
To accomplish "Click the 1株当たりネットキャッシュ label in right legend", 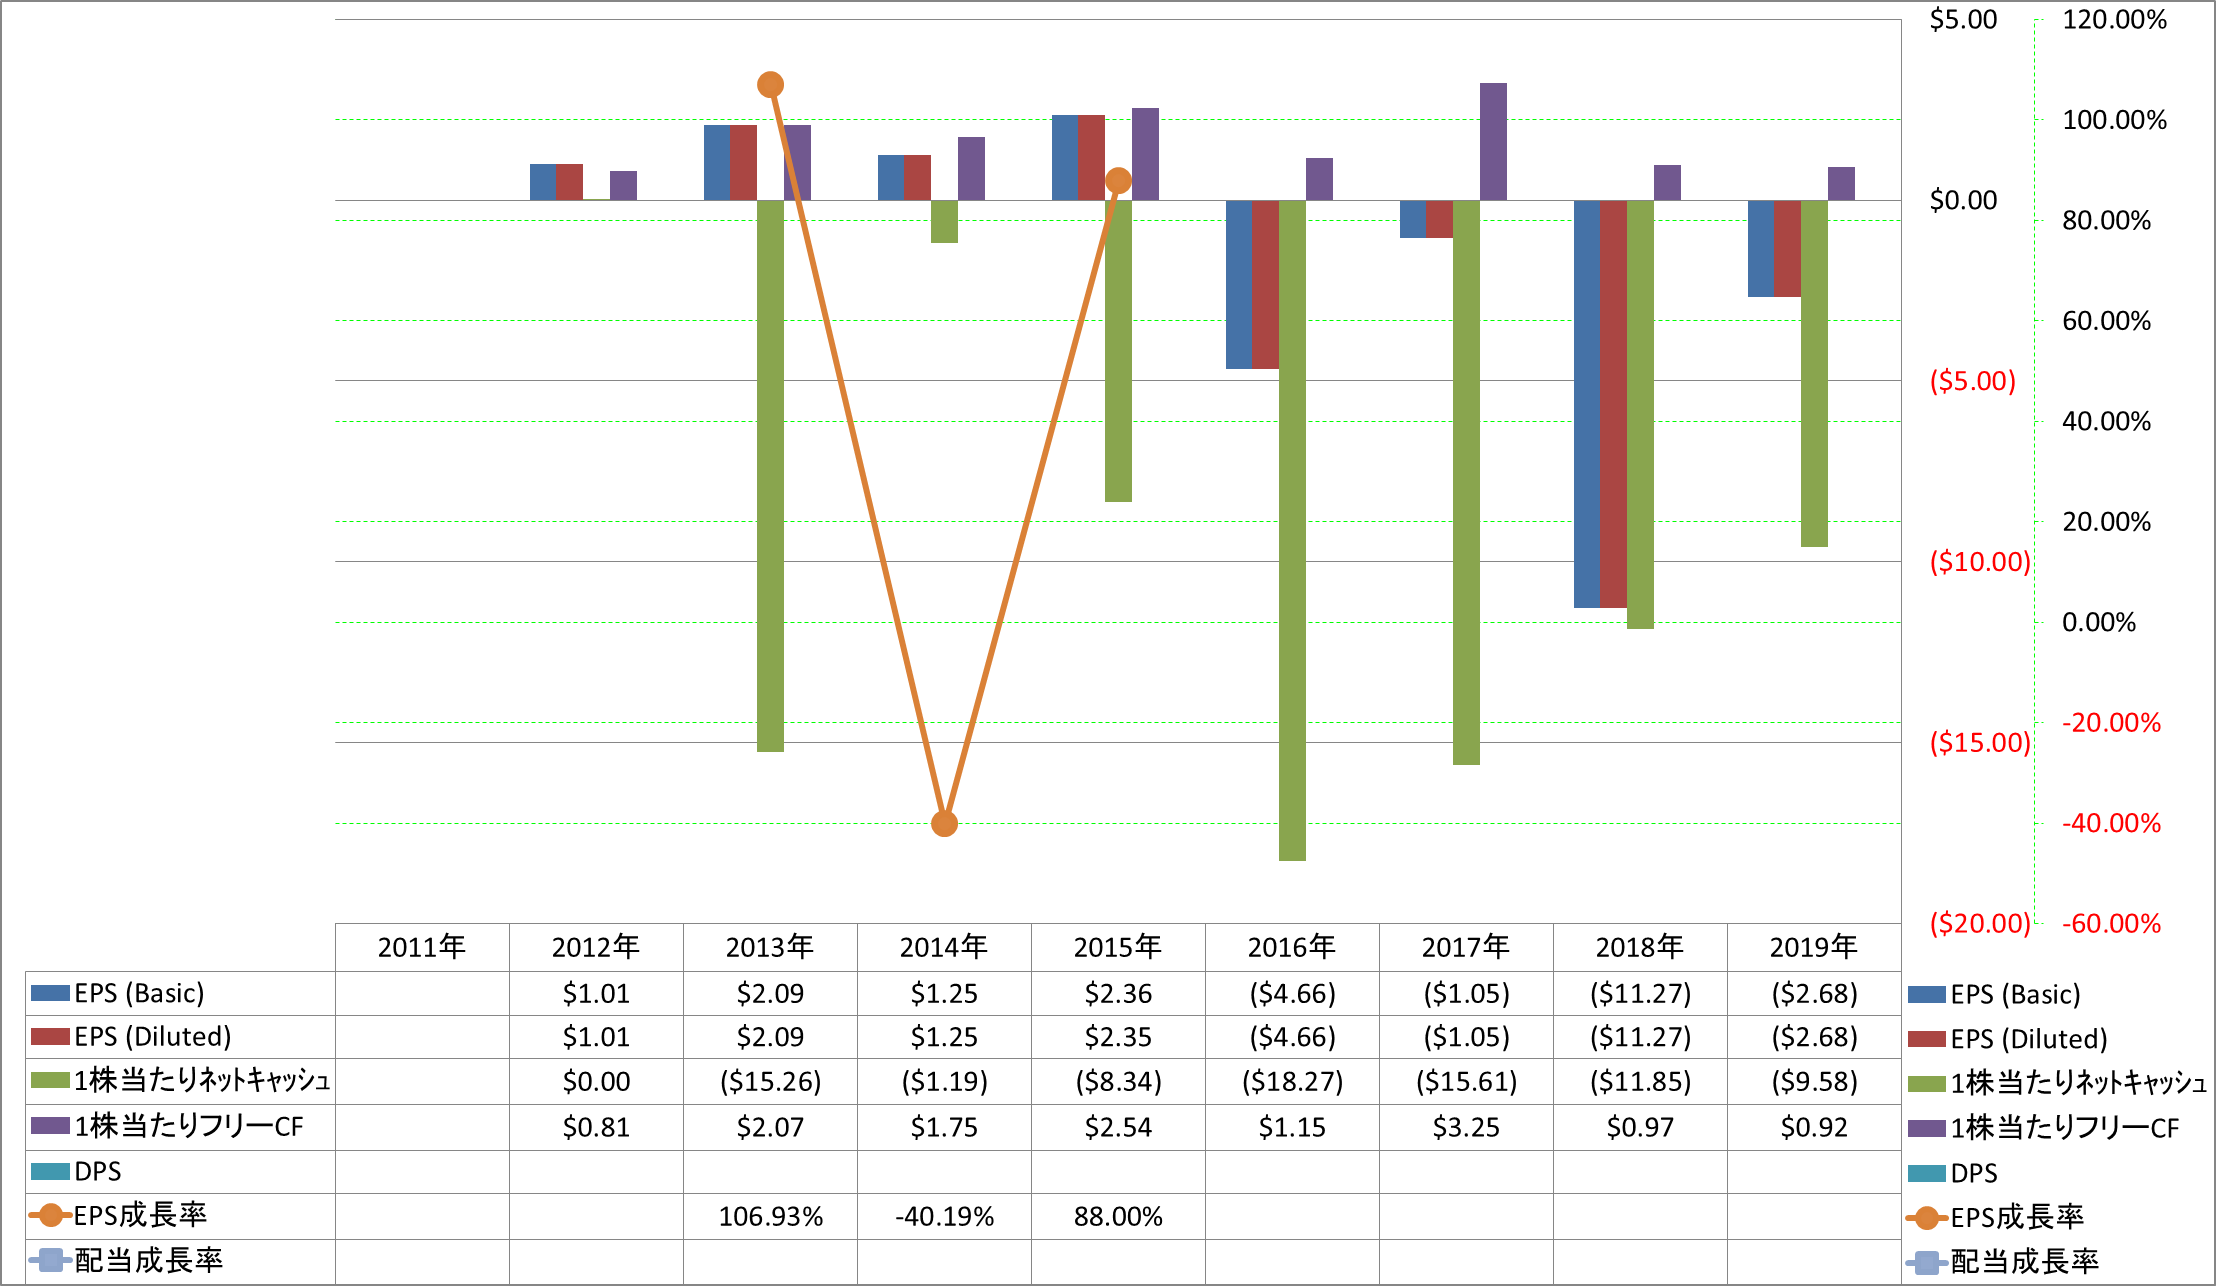I will tap(2079, 1083).
